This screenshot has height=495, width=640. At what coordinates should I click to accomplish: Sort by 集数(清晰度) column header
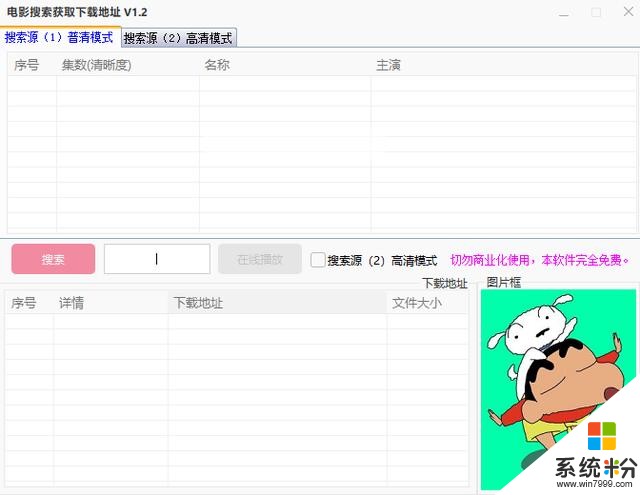pyautogui.click(x=128, y=65)
